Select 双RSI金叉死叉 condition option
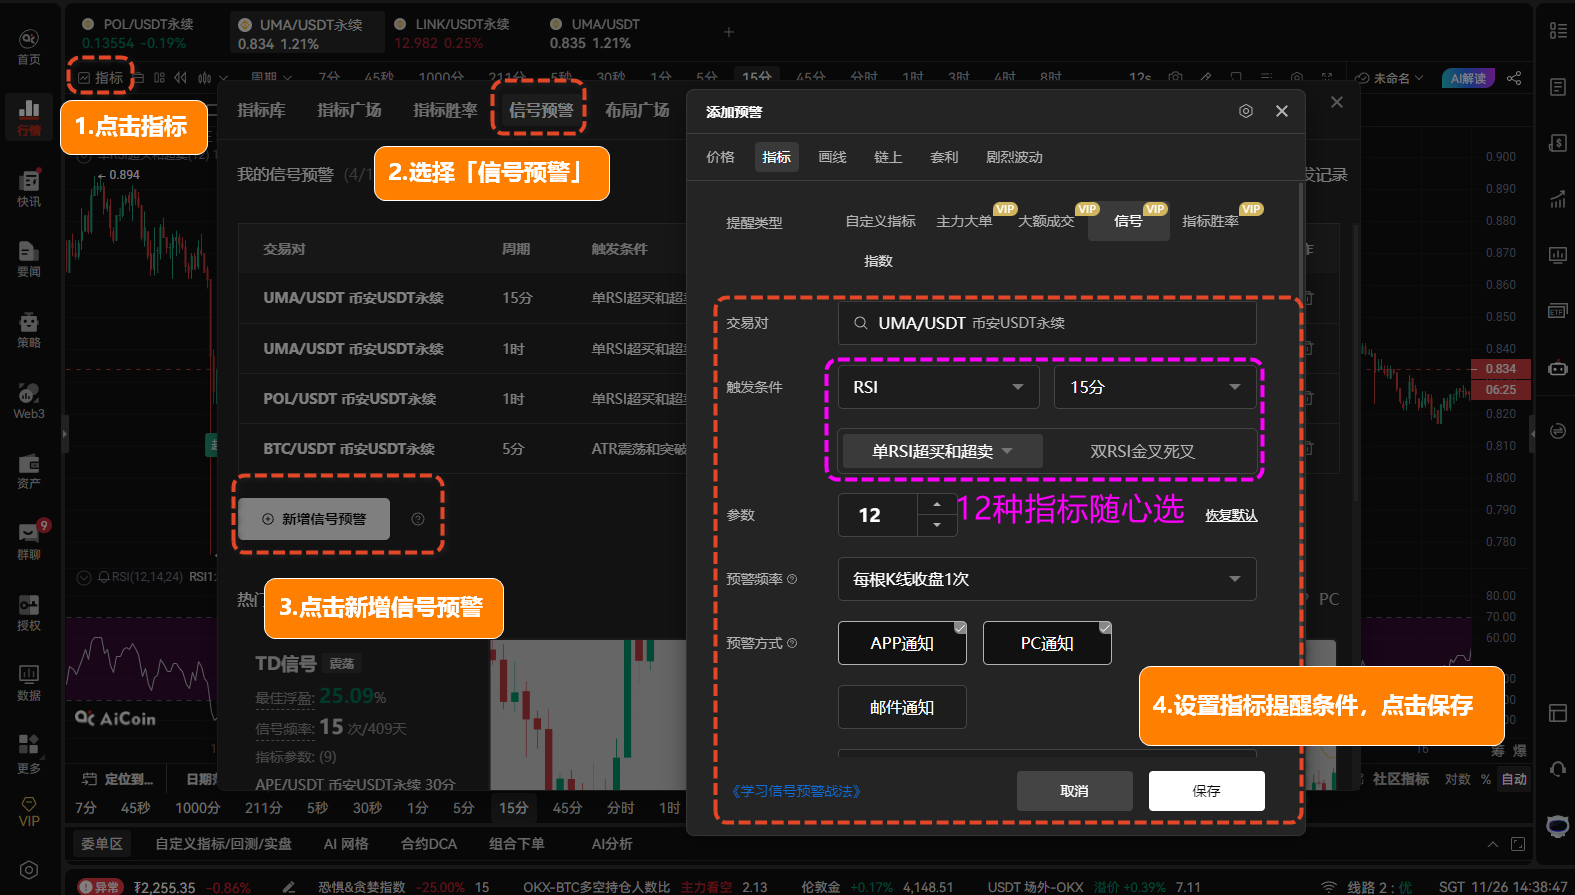This screenshot has height=895, width=1575. 1142,451
